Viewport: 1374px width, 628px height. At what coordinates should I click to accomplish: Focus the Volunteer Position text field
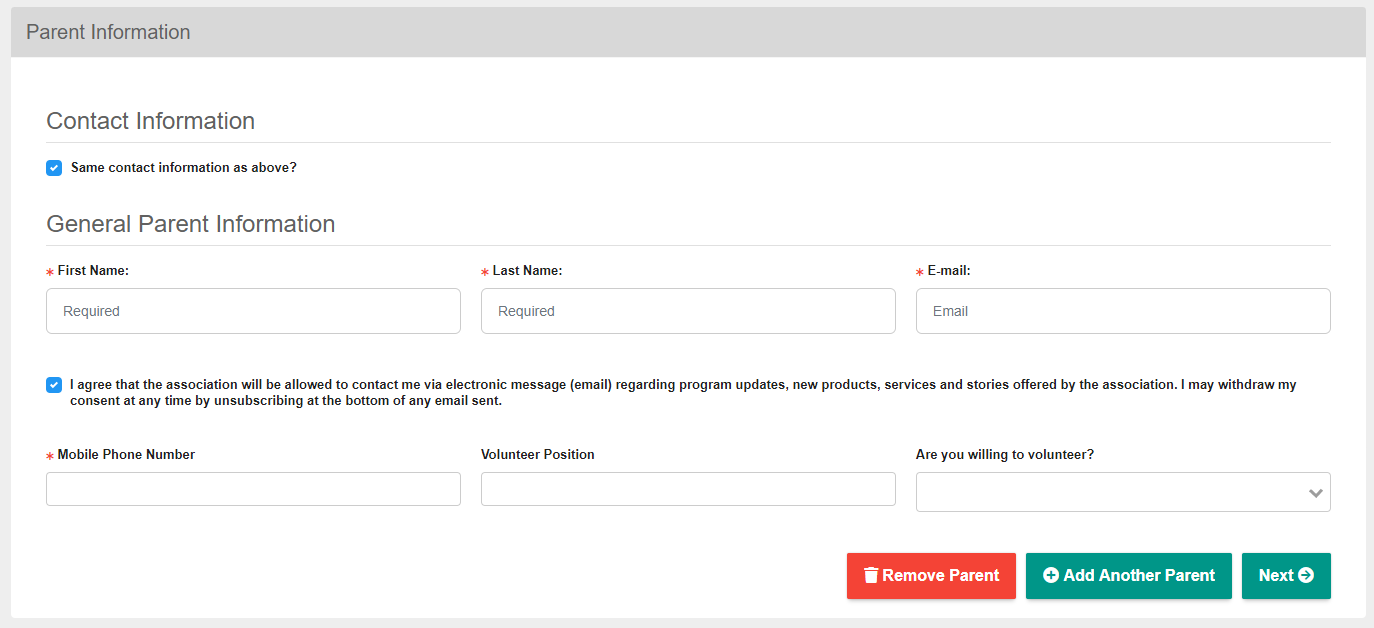pyautogui.click(x=688, y=489)
